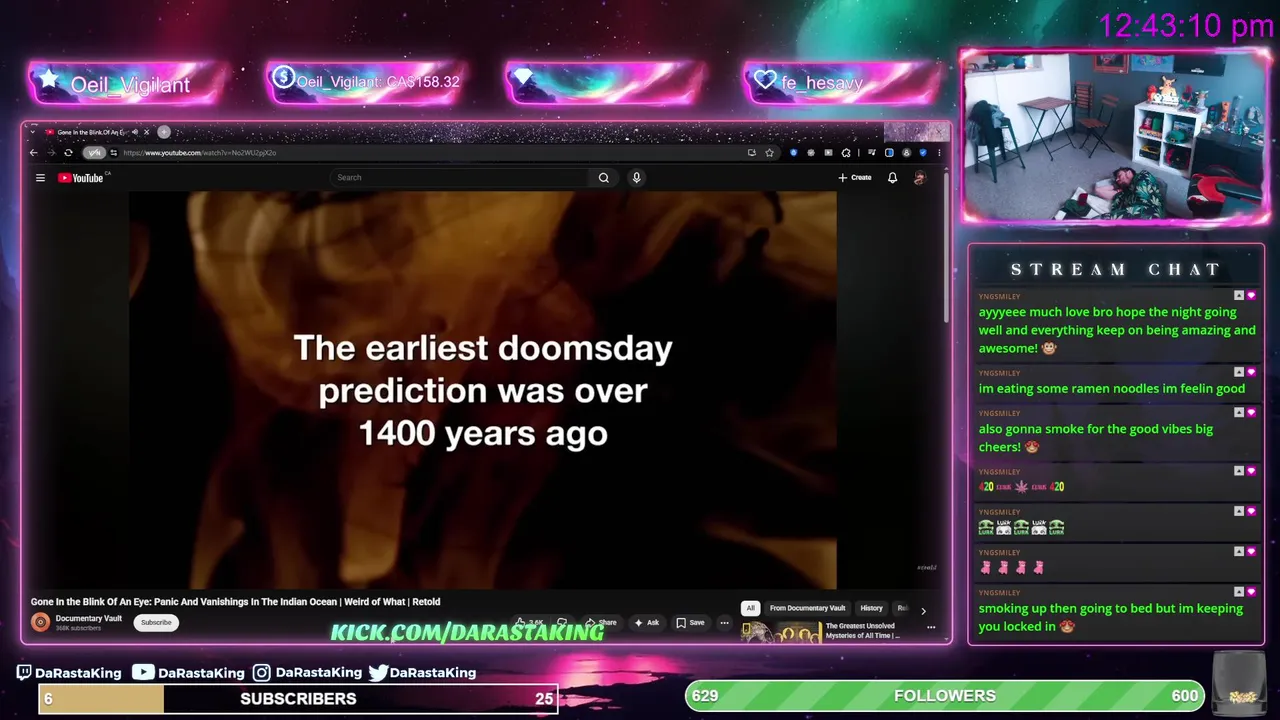Open YouTube notifications bell

892,177
